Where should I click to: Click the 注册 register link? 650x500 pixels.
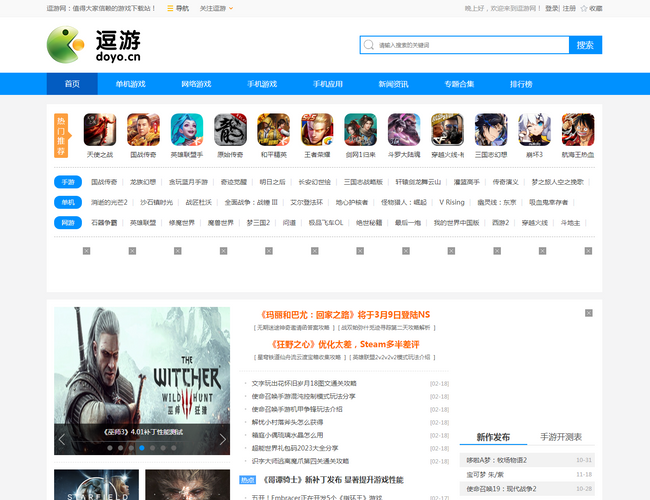[569, 8]
